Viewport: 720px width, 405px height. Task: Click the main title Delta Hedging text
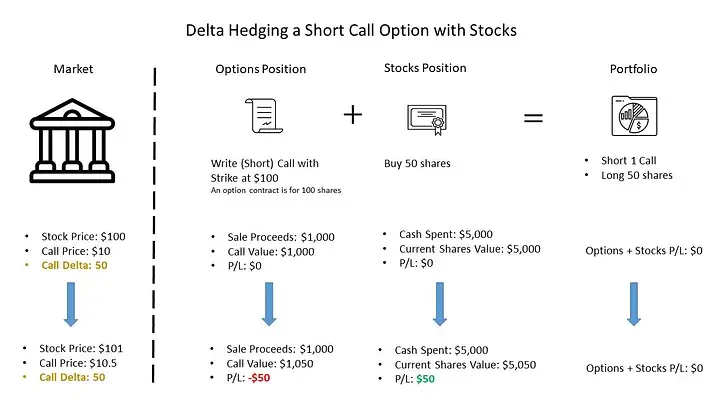(x=351, y=31)
